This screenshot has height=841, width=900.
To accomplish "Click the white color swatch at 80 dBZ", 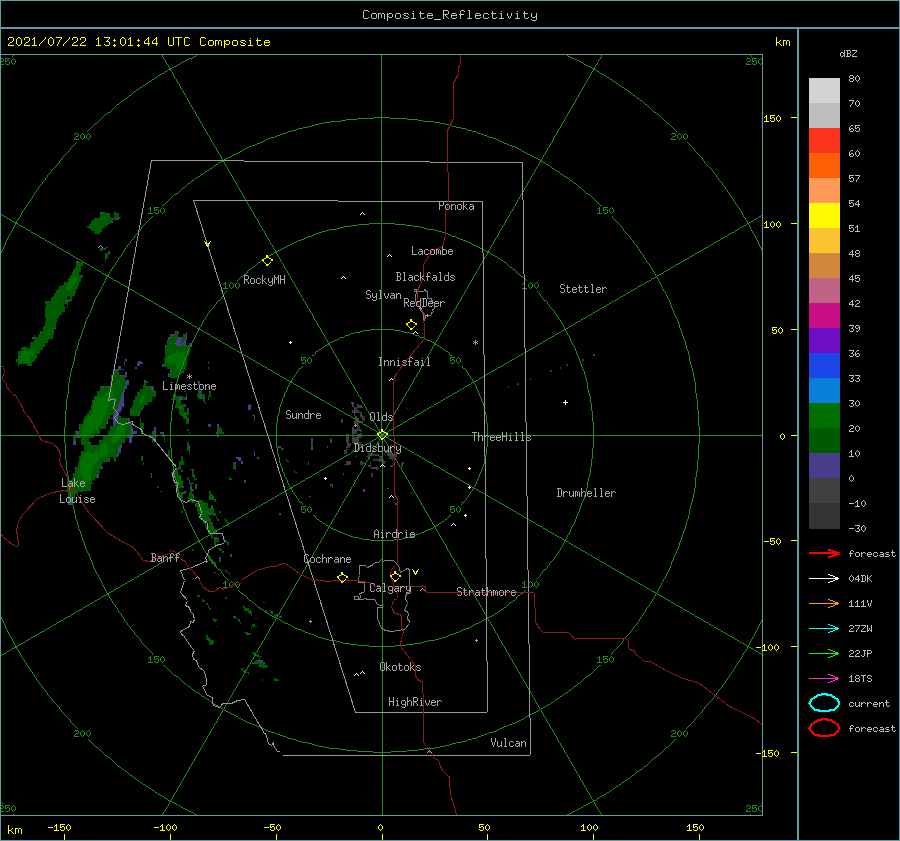I will pyautogui.click(x=824, y=91).
